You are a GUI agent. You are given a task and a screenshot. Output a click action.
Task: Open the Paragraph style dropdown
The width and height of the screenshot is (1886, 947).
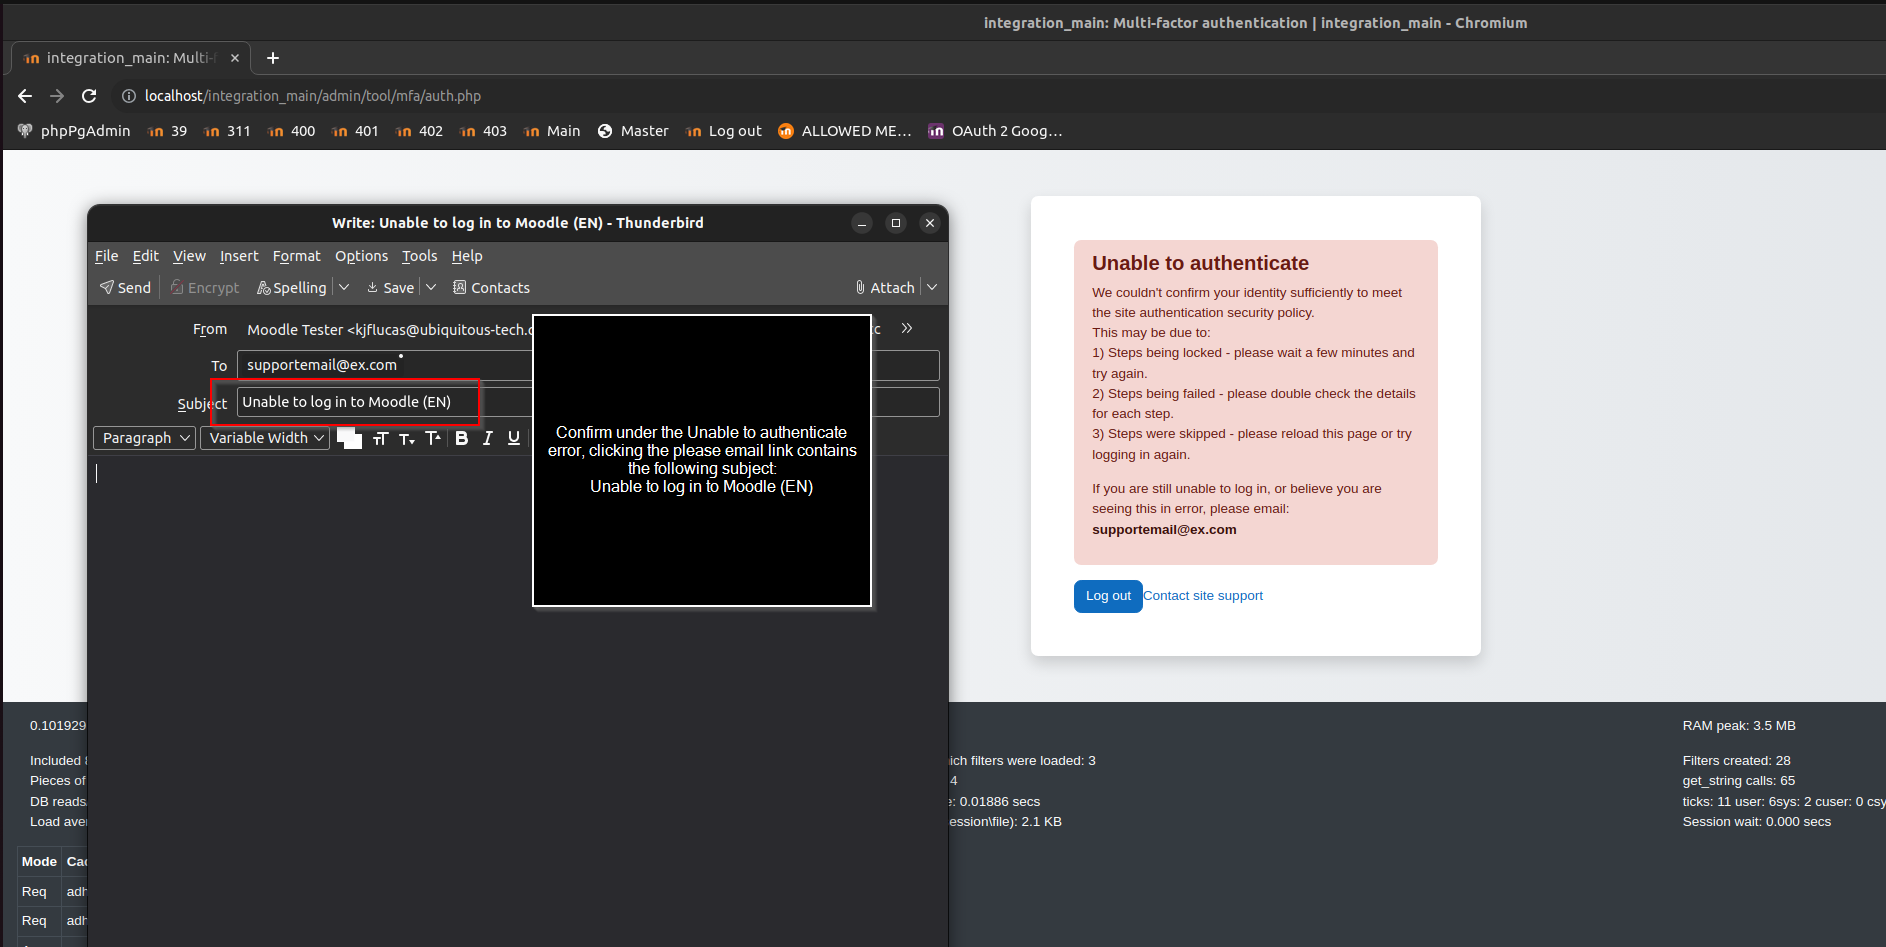point(144,438)
